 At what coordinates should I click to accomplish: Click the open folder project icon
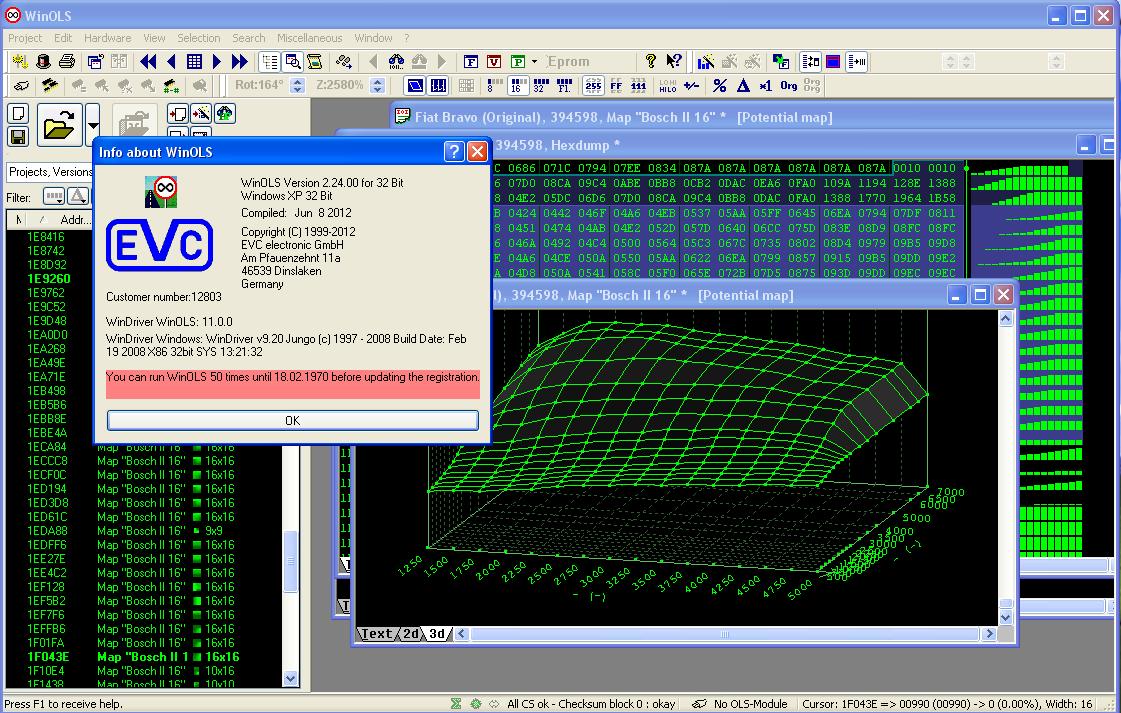[x=59, y=124]
